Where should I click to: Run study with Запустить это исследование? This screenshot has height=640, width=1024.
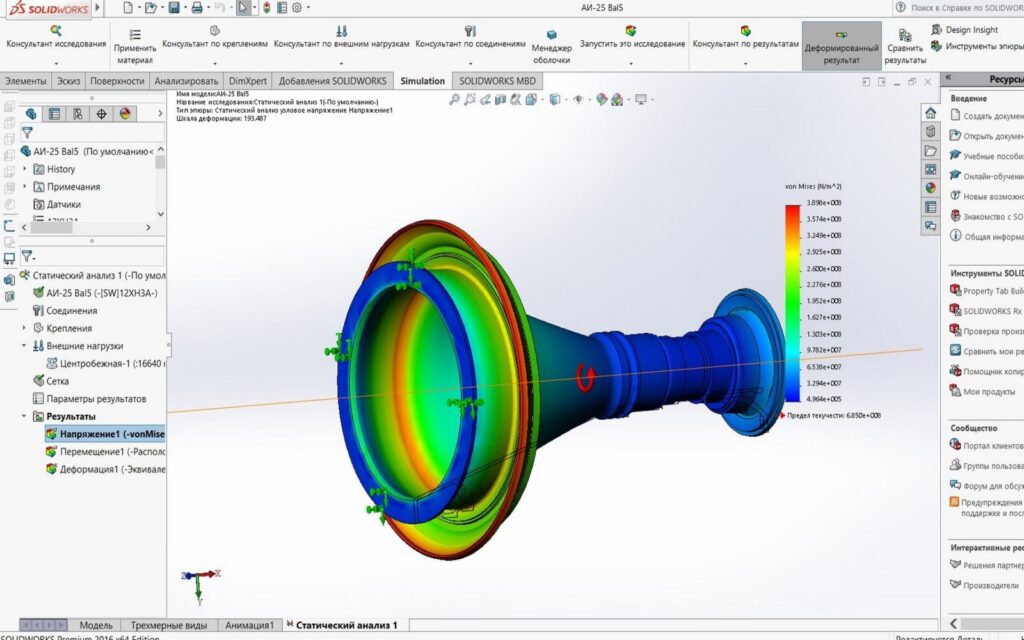tap(631, 31)
